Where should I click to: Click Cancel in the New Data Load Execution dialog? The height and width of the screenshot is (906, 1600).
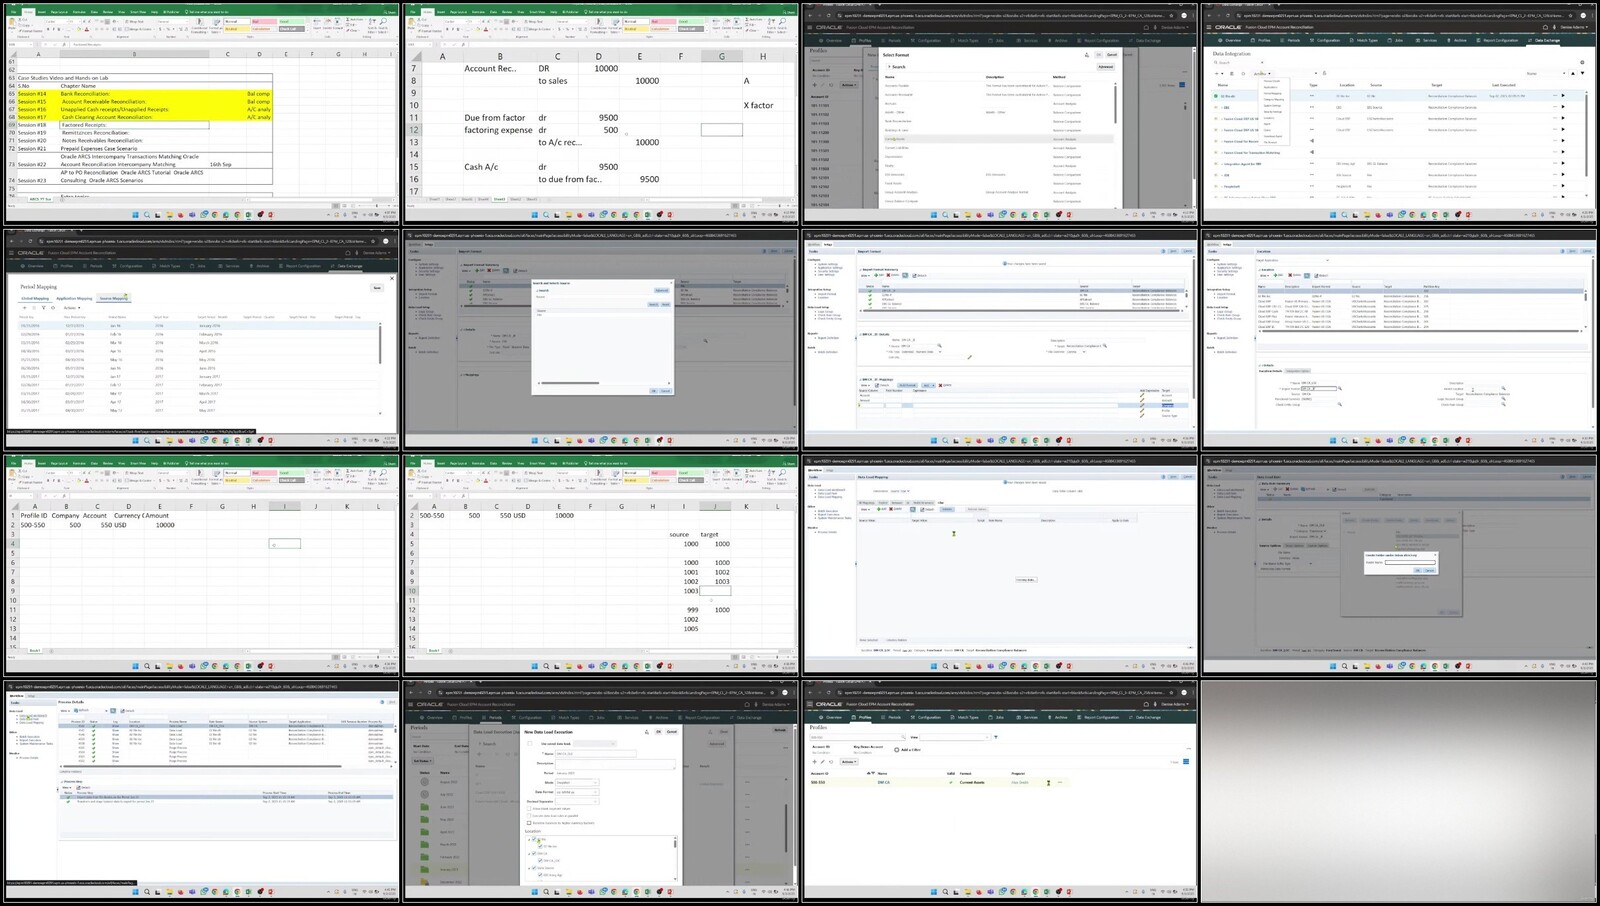click(671, 731)
